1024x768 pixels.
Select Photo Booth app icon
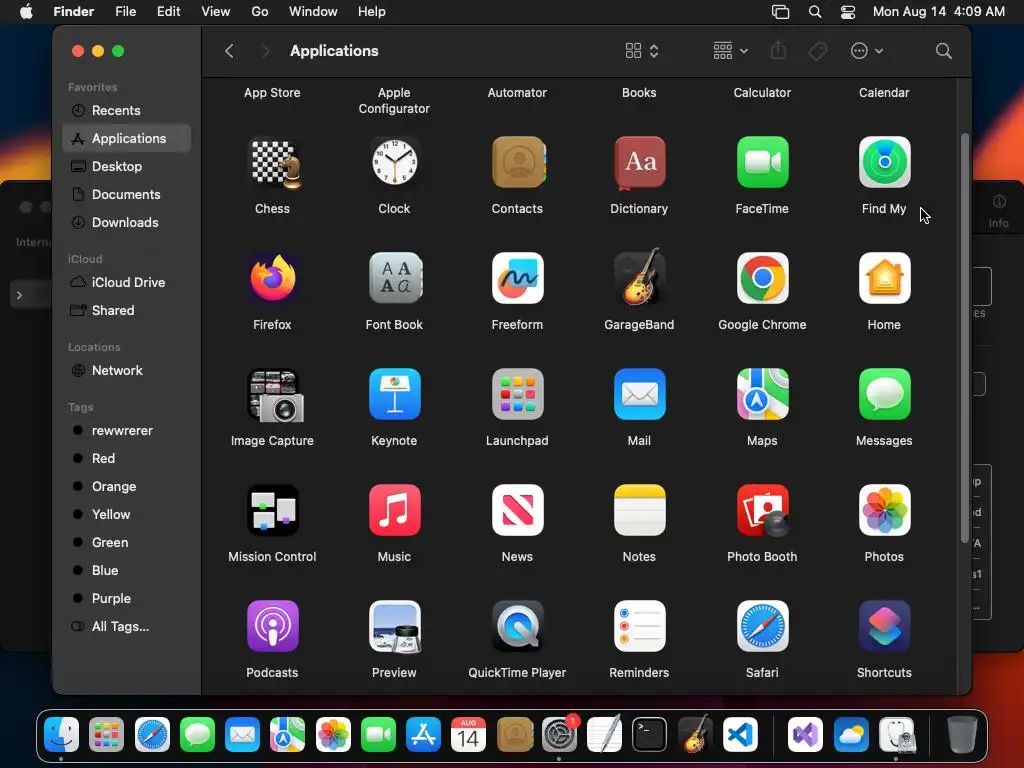click(x=762, y=510)
